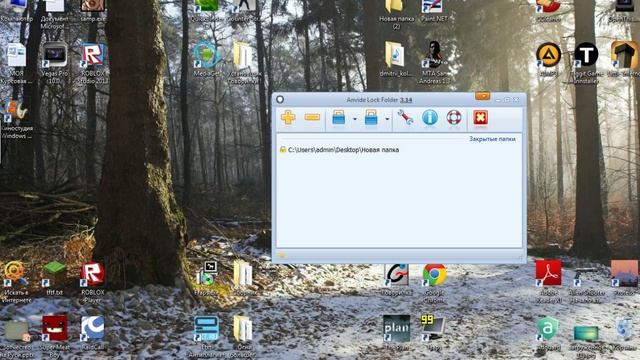Image resolution: width=640 pixels, height=360 pixels.
Task: Select the MediaGet desktop shortcut
Action: (x=207, y=60)
